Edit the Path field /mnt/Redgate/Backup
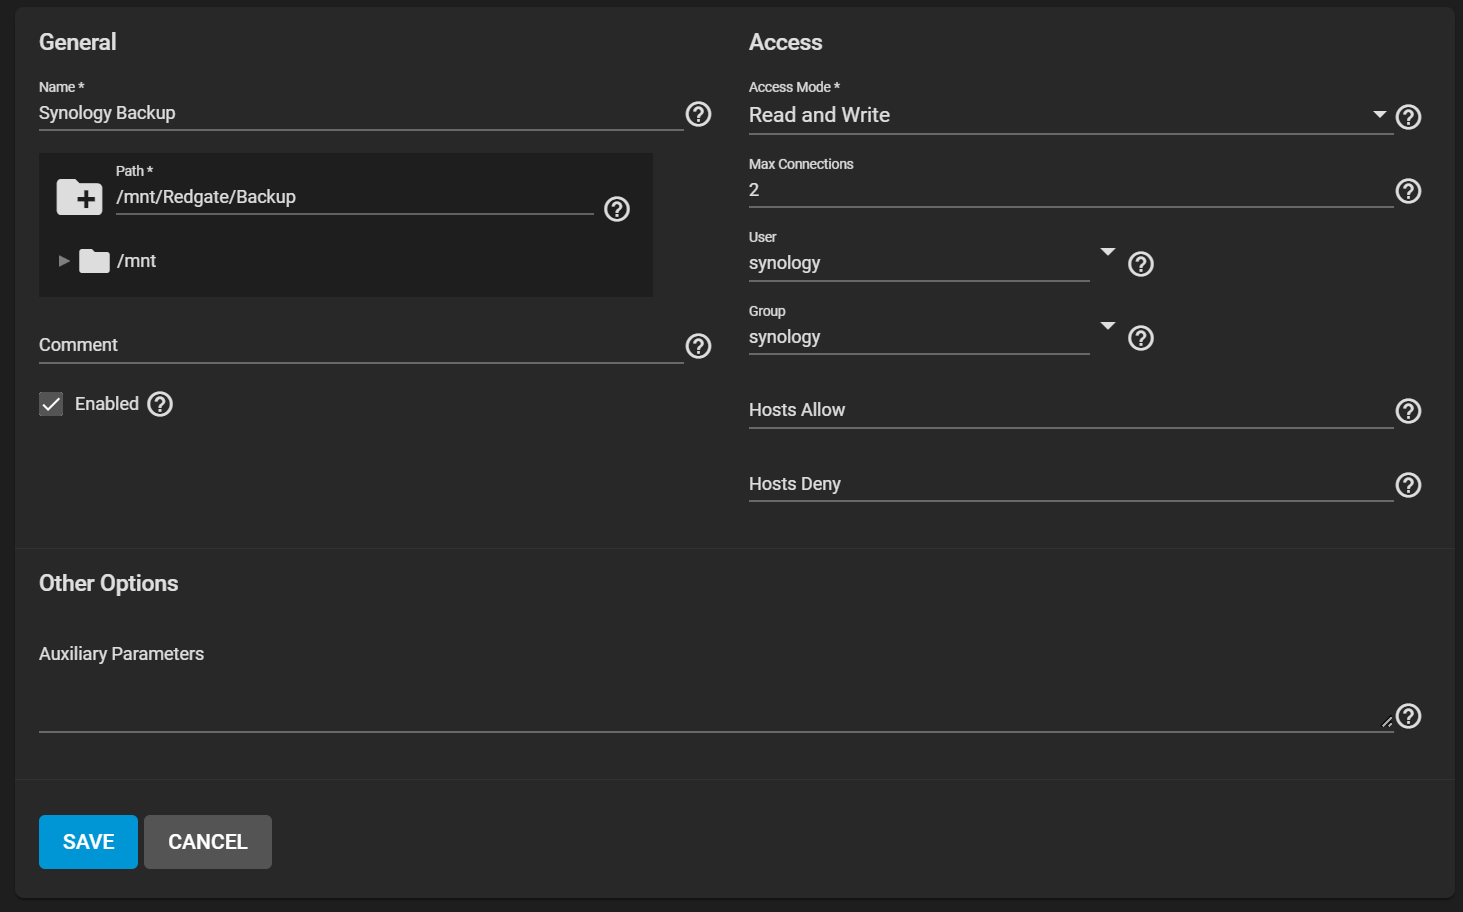This screenshot has width=1463, height=912. (355, 197)
